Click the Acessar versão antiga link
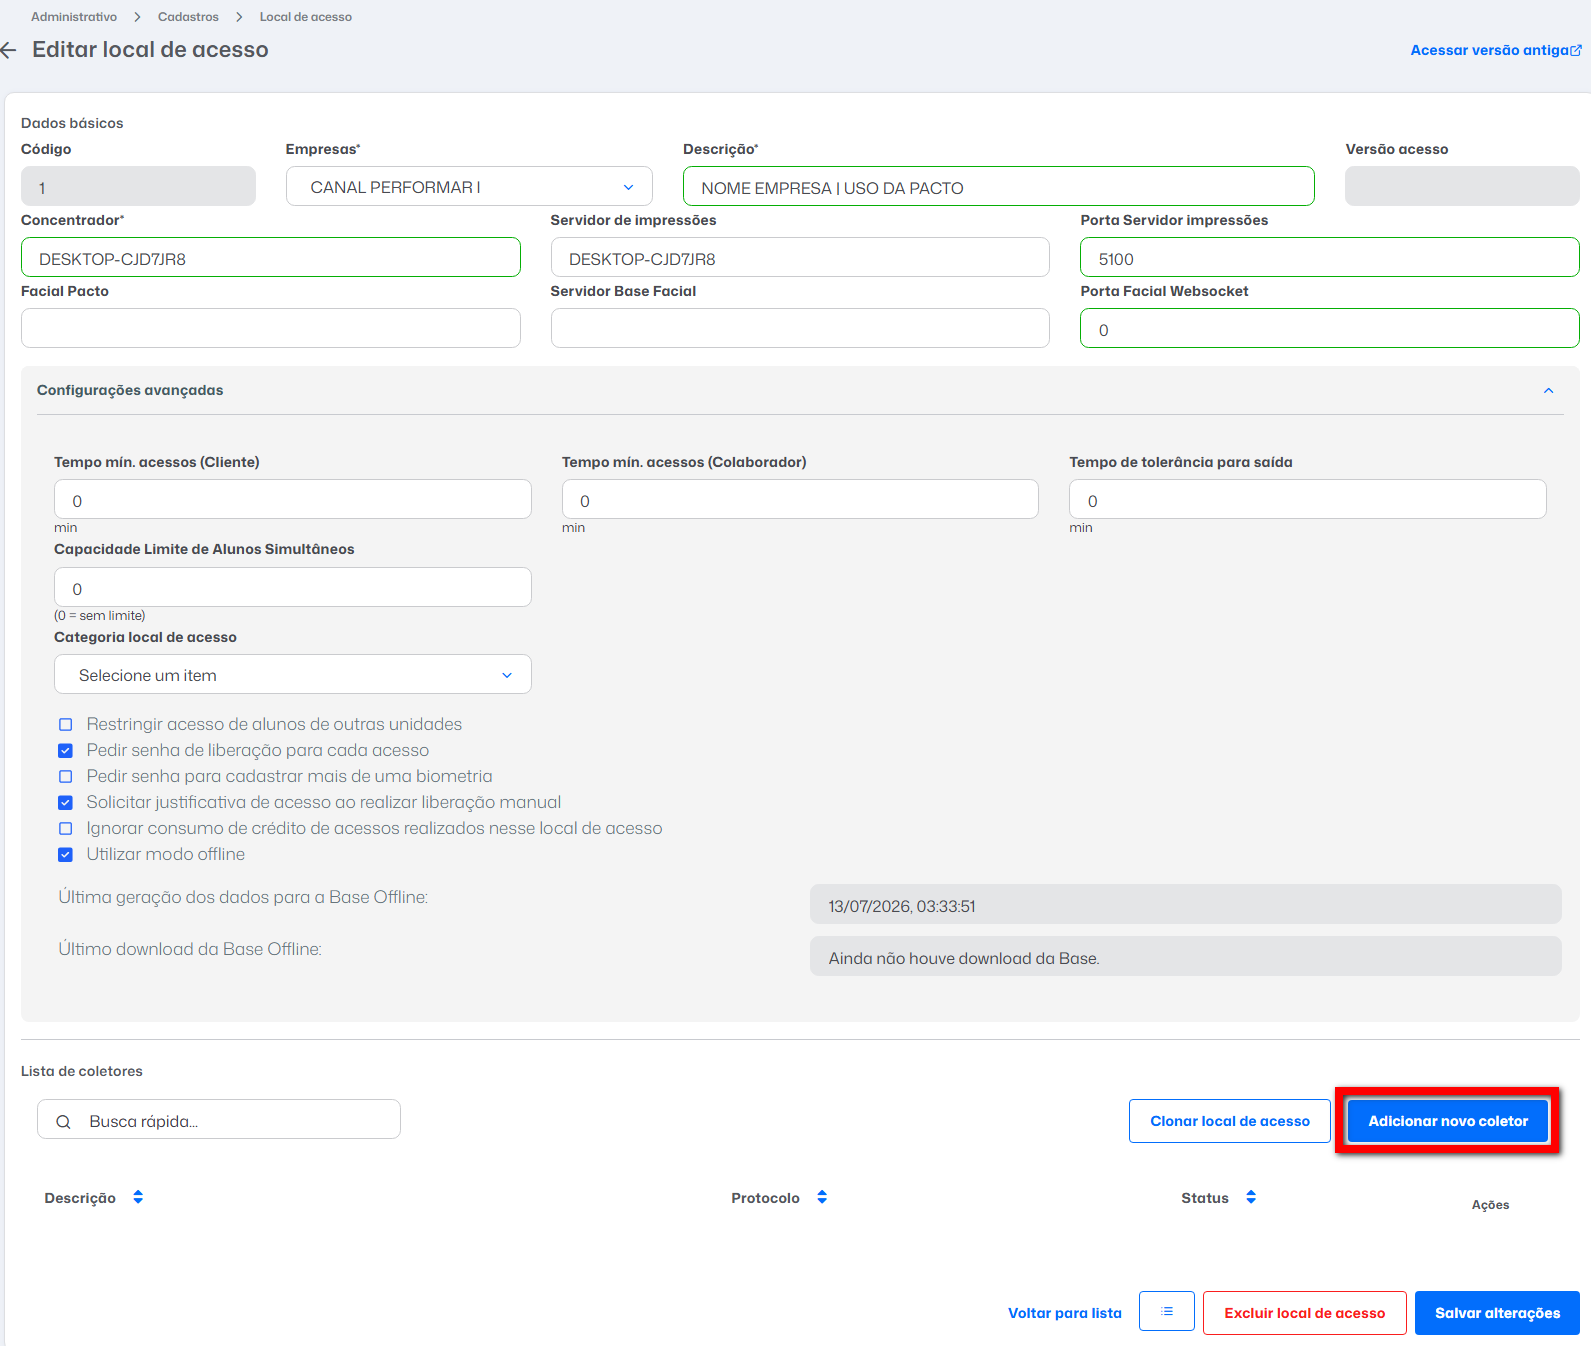 point(1489,50)
